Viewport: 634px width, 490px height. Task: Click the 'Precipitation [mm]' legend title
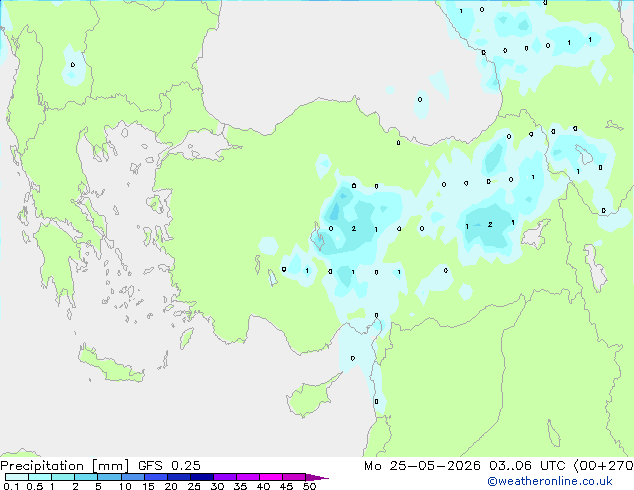[65, 466]
